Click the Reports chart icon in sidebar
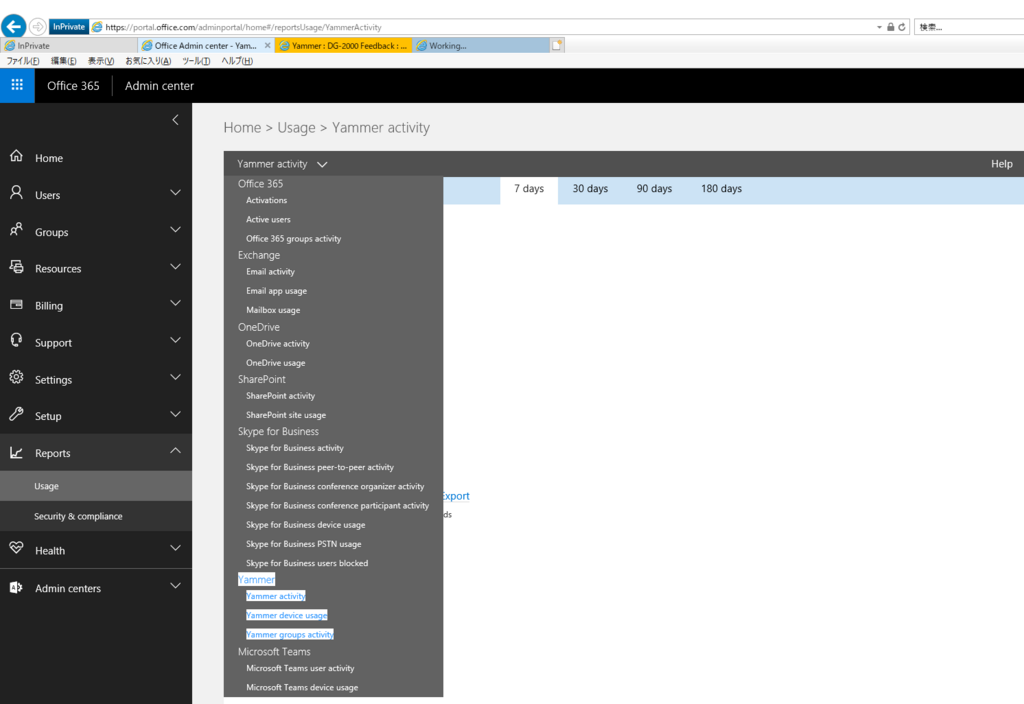Image resolution: width=1024 pixels, height=704 pixels. pos(16,452)
